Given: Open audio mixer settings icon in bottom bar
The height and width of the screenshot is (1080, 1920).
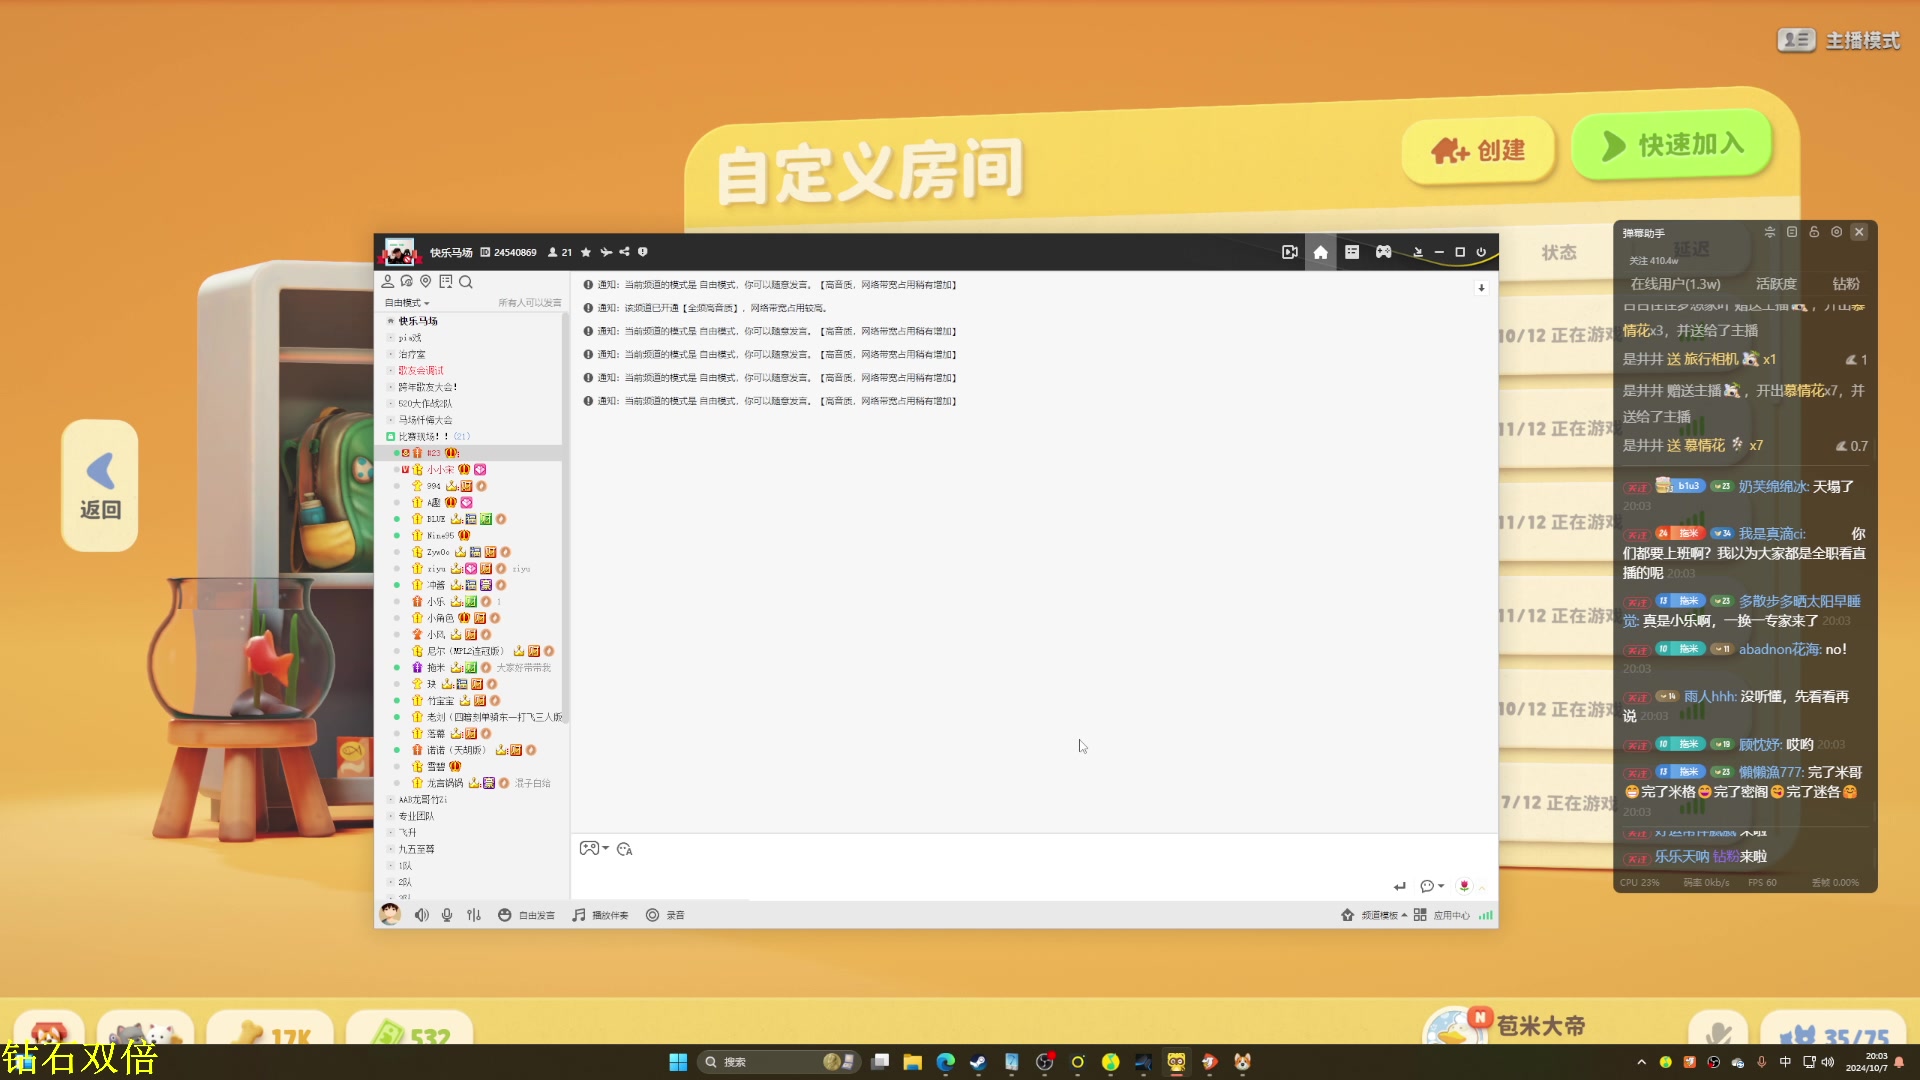Looking at the screenshot, I should pos(474,915).
